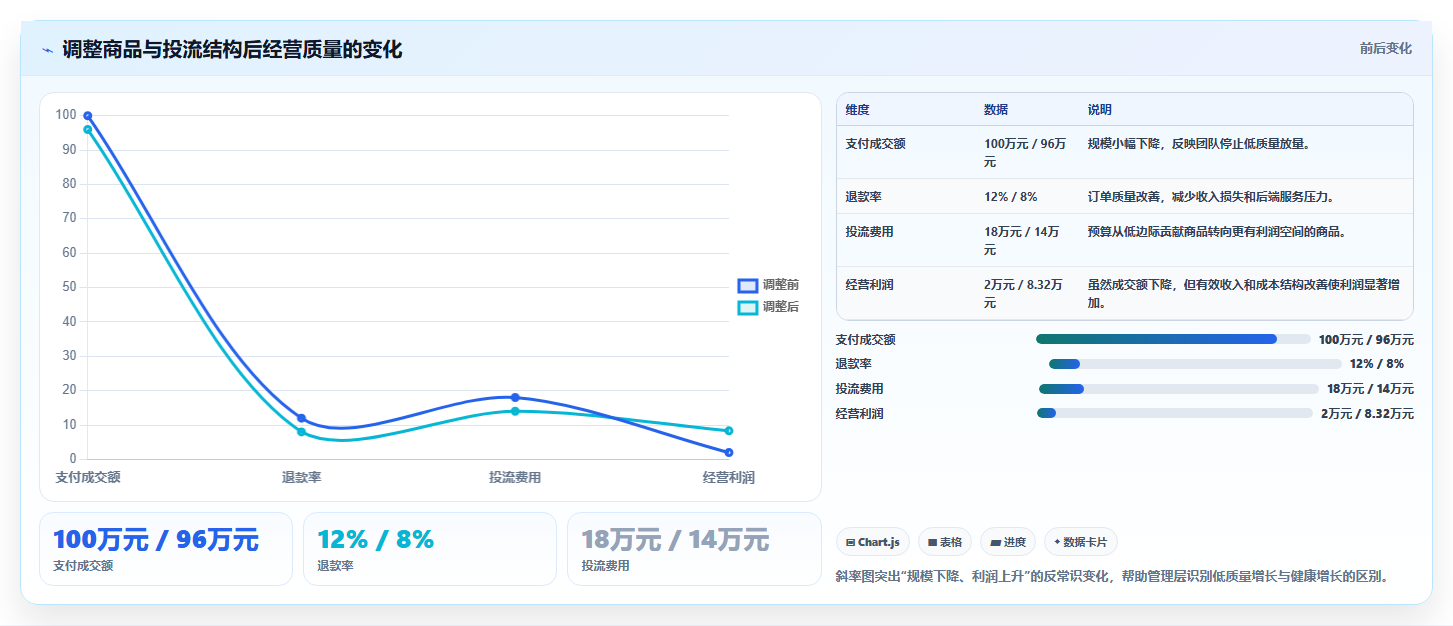Click the table cell 2万元 / 8.32万元
This screenshot has width=1453, height=626.
(1024, 294)
